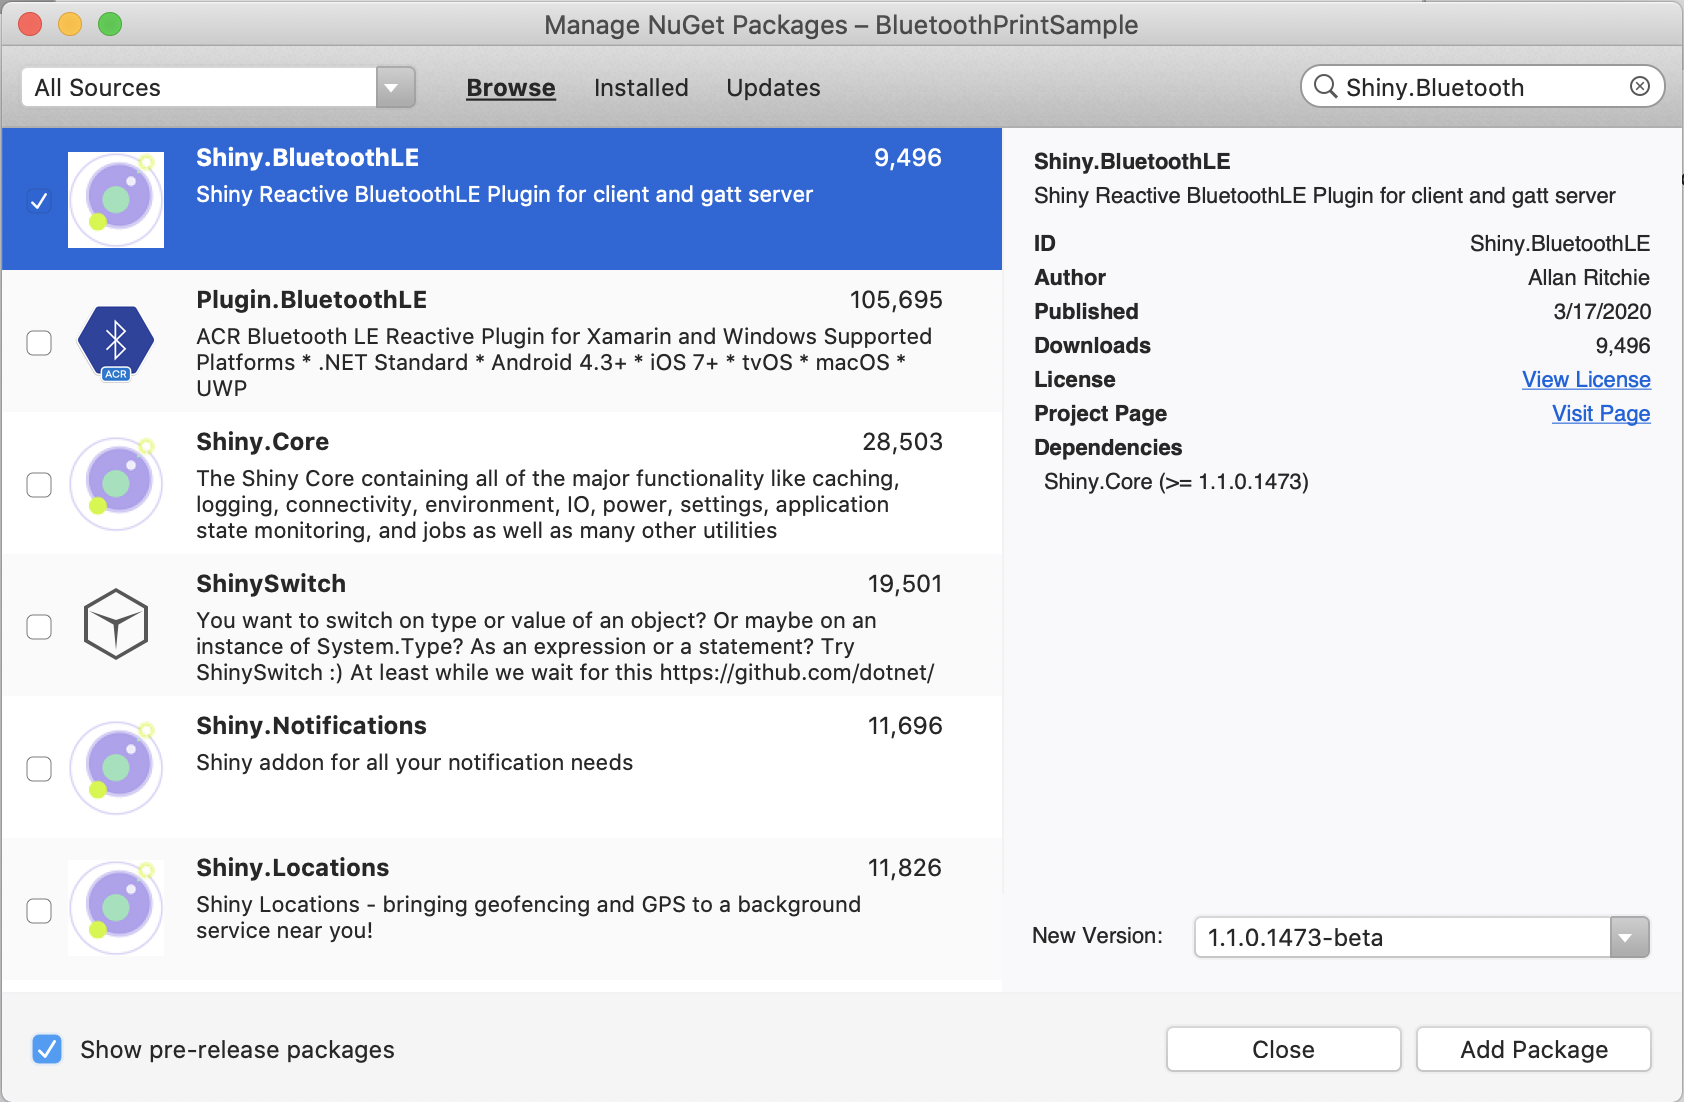Clear the Shiny.Bluetooth search text
Screen dimensions: 1684x1102
(1640, 86)
